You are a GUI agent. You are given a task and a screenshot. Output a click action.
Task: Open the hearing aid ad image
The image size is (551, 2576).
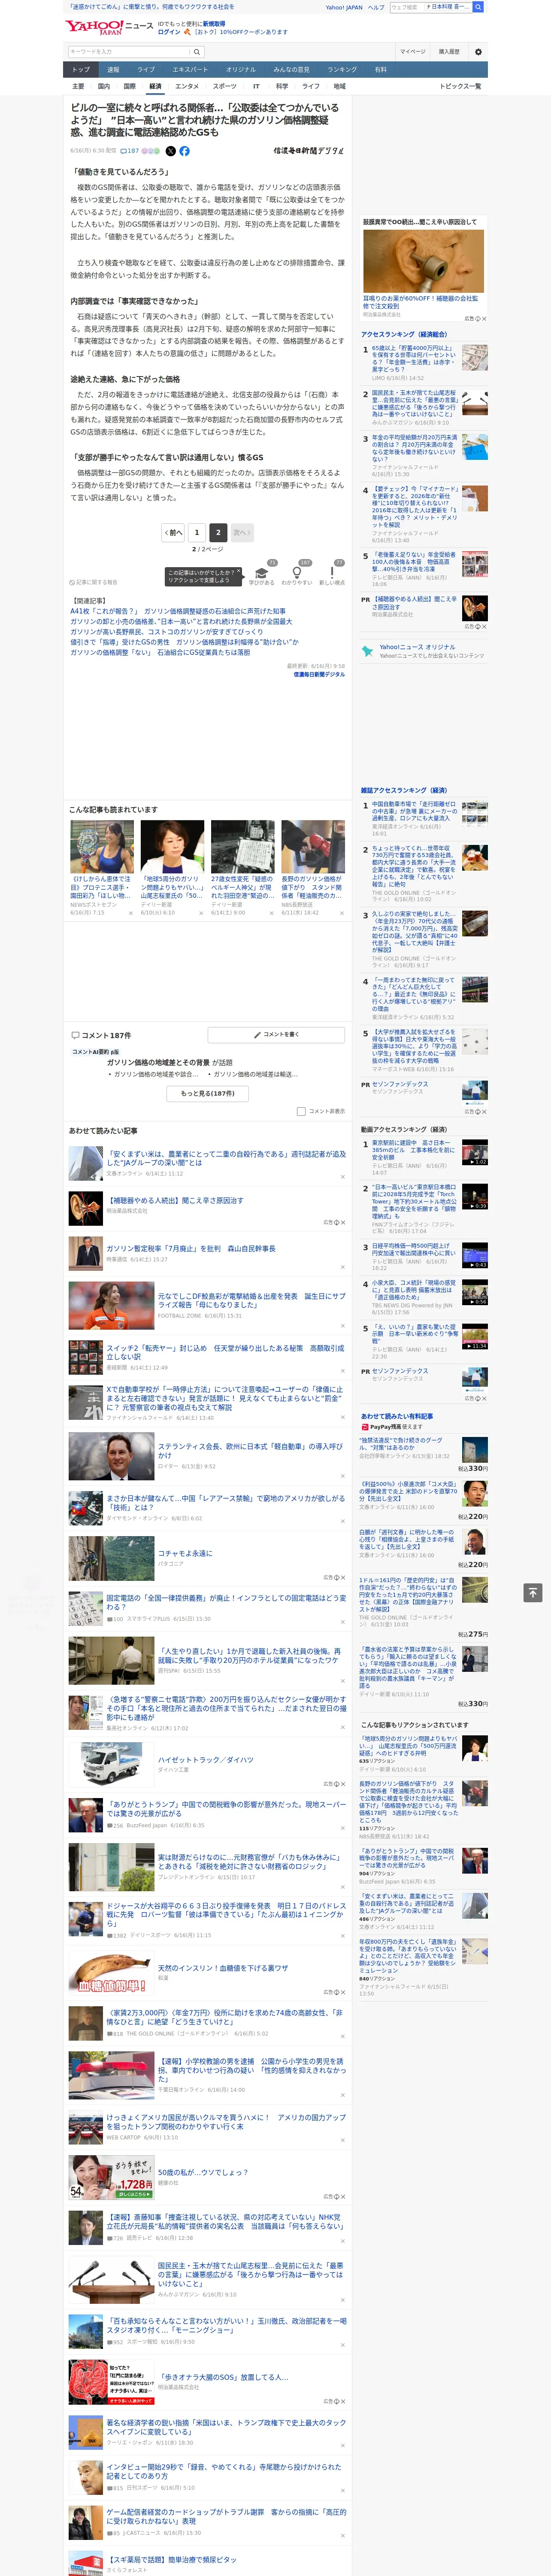(423, 260)
